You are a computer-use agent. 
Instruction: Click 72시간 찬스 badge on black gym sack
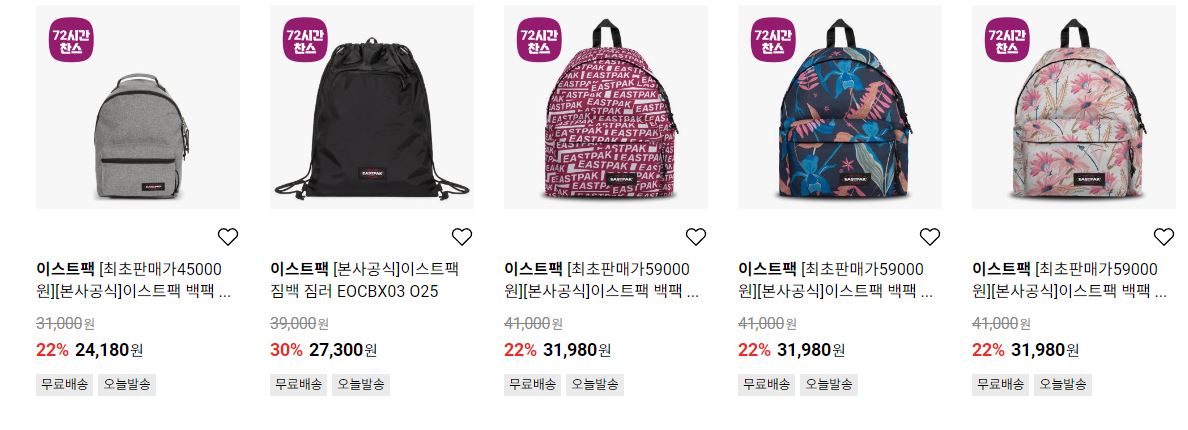(x=305, y=39)
